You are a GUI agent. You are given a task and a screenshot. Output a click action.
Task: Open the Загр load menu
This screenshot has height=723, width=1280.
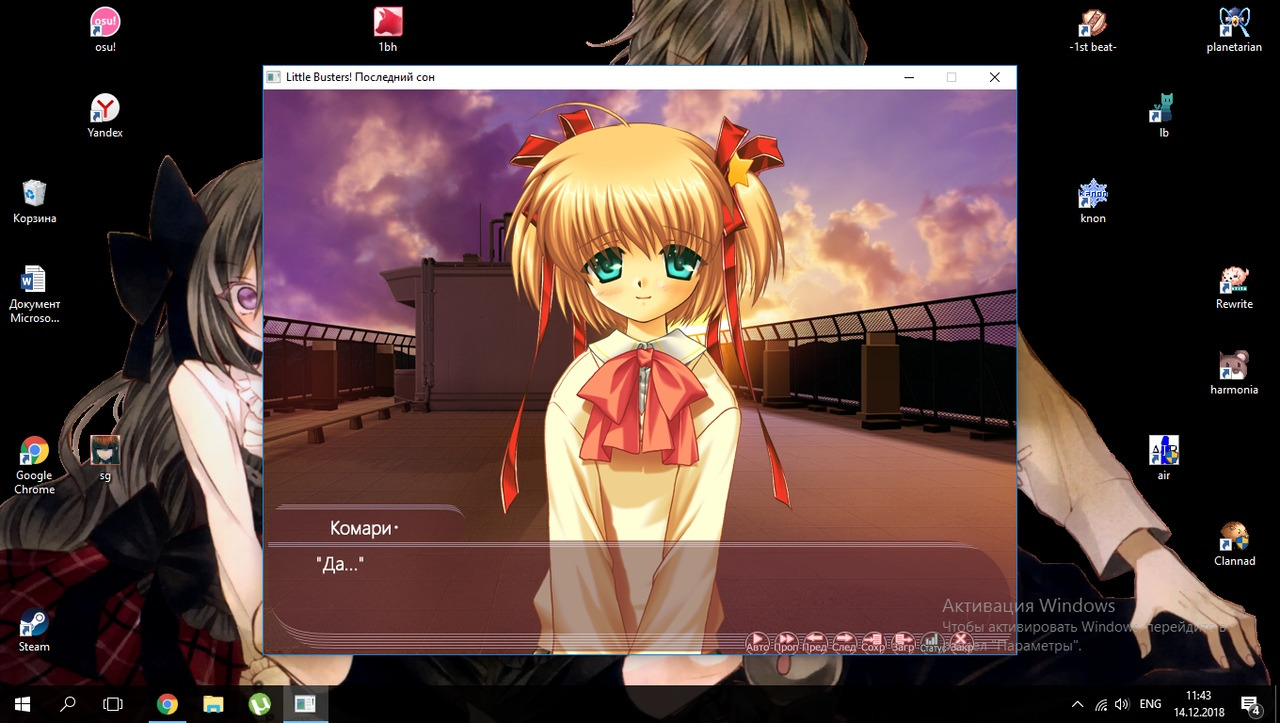point(903,640)
